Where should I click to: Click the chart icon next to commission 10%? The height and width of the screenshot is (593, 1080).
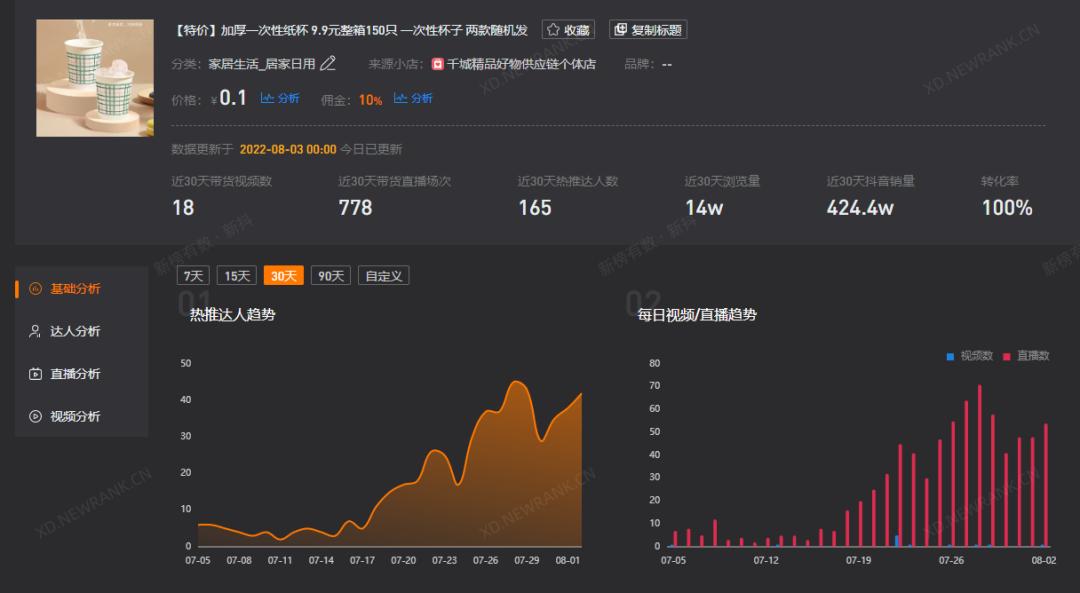[400, 98]
